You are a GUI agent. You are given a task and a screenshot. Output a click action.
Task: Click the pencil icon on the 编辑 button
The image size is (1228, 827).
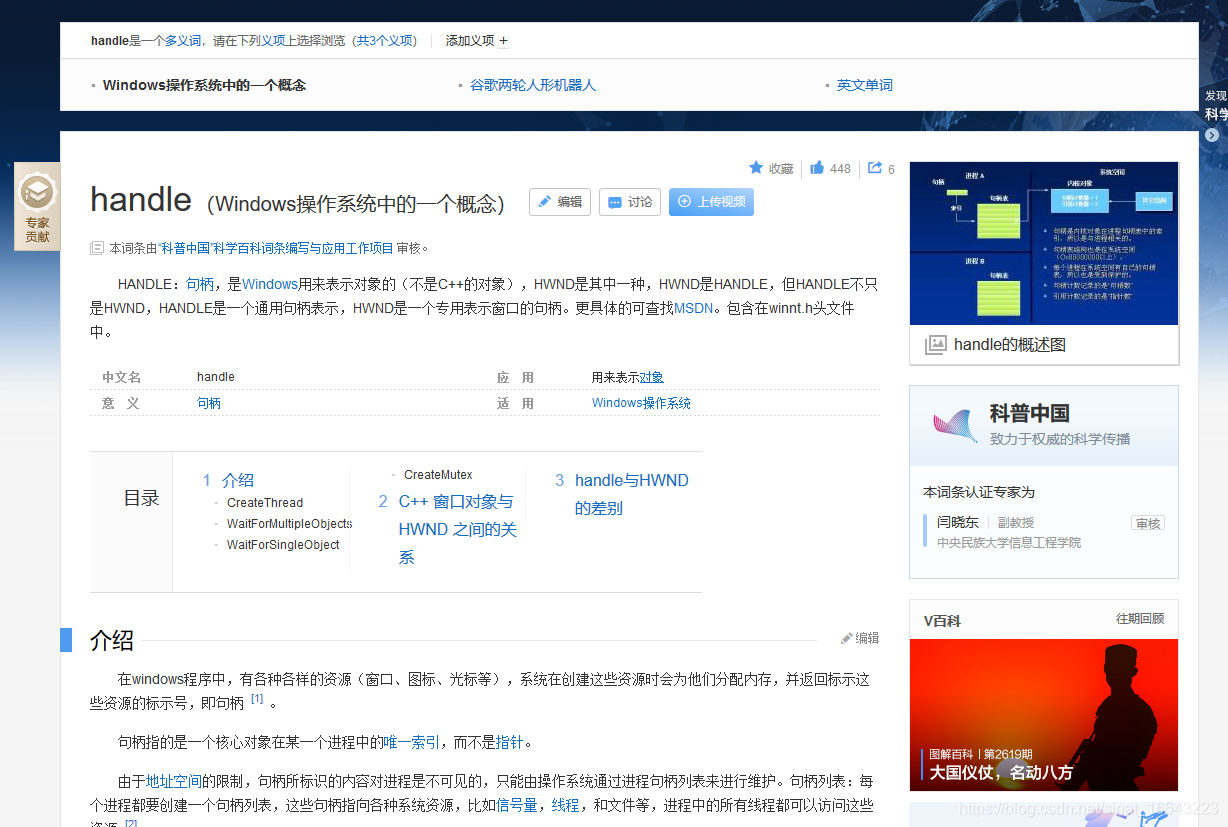tap(545, 201)
